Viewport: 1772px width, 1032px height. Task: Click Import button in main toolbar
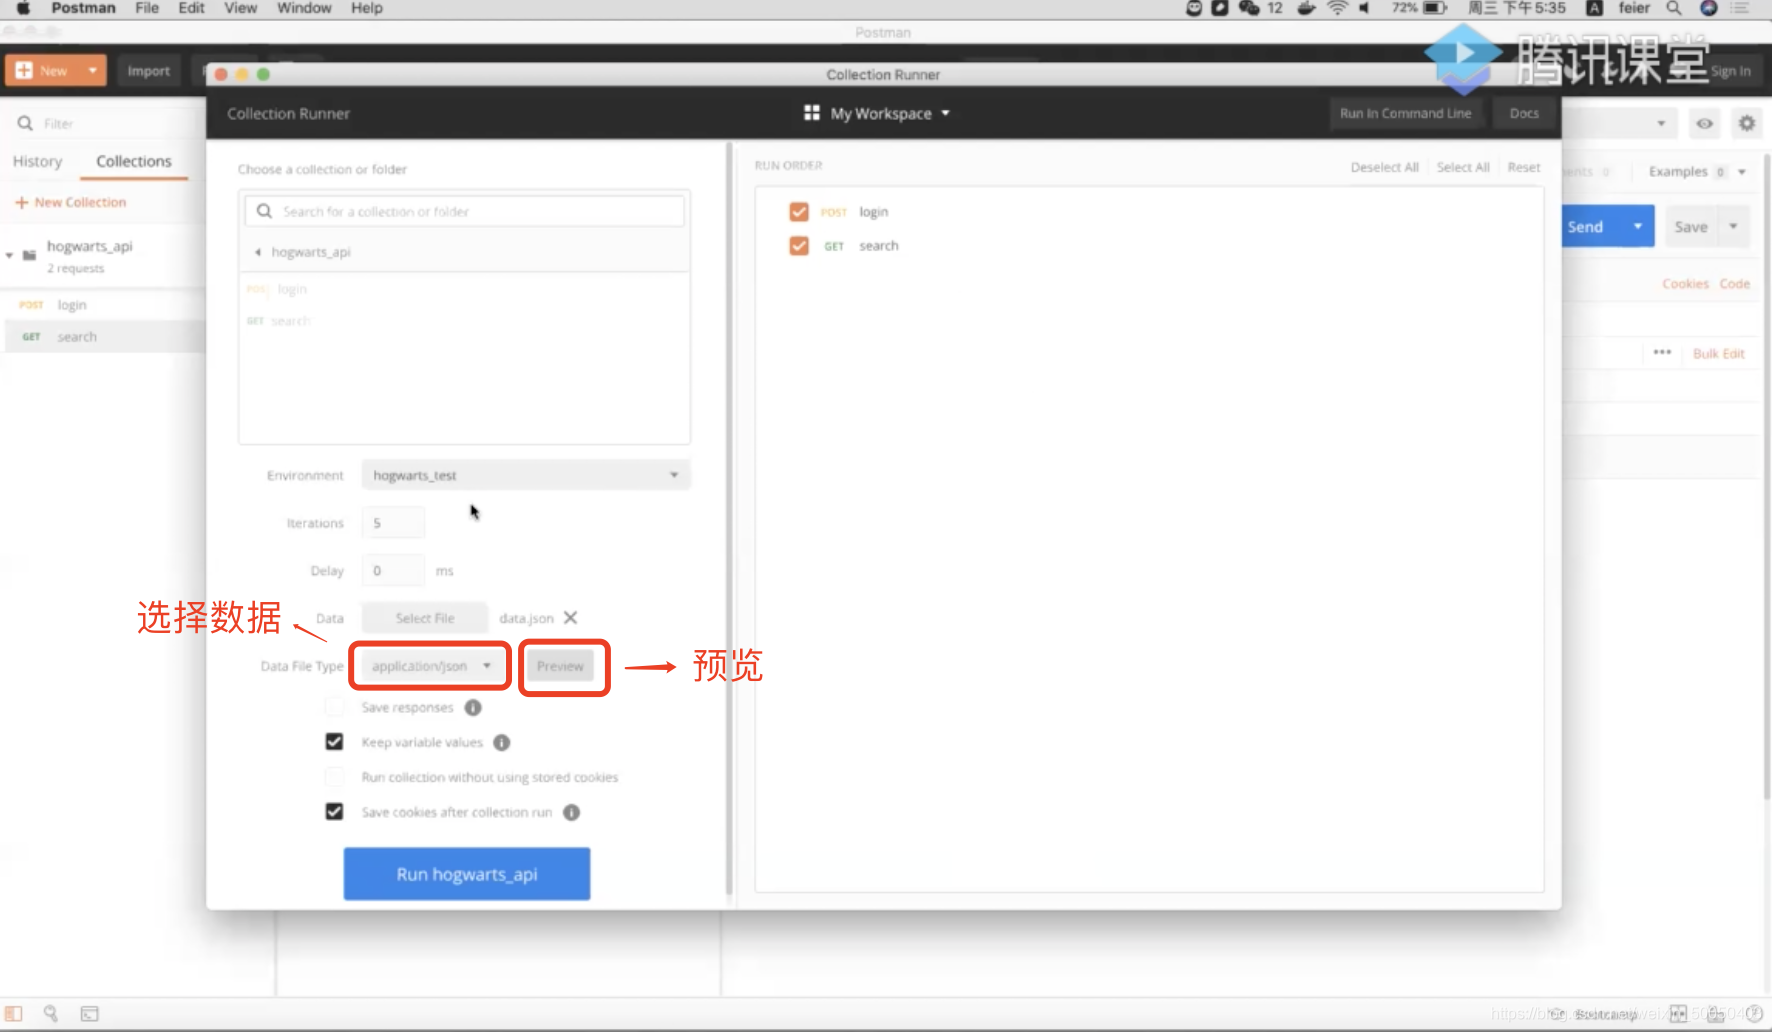[149, 71]
